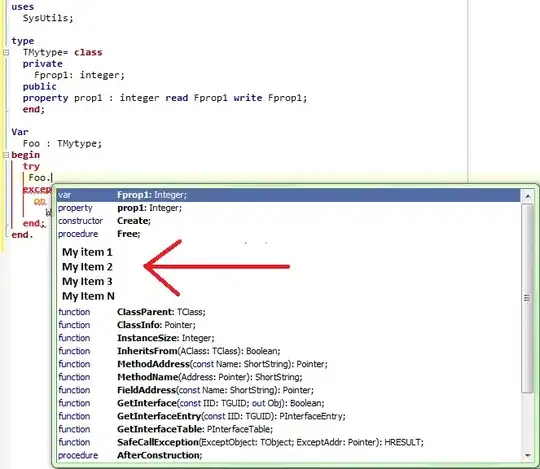Screen dimensions: 540x469
Task: Select ClassParent function in list
Action: point(288,312)
